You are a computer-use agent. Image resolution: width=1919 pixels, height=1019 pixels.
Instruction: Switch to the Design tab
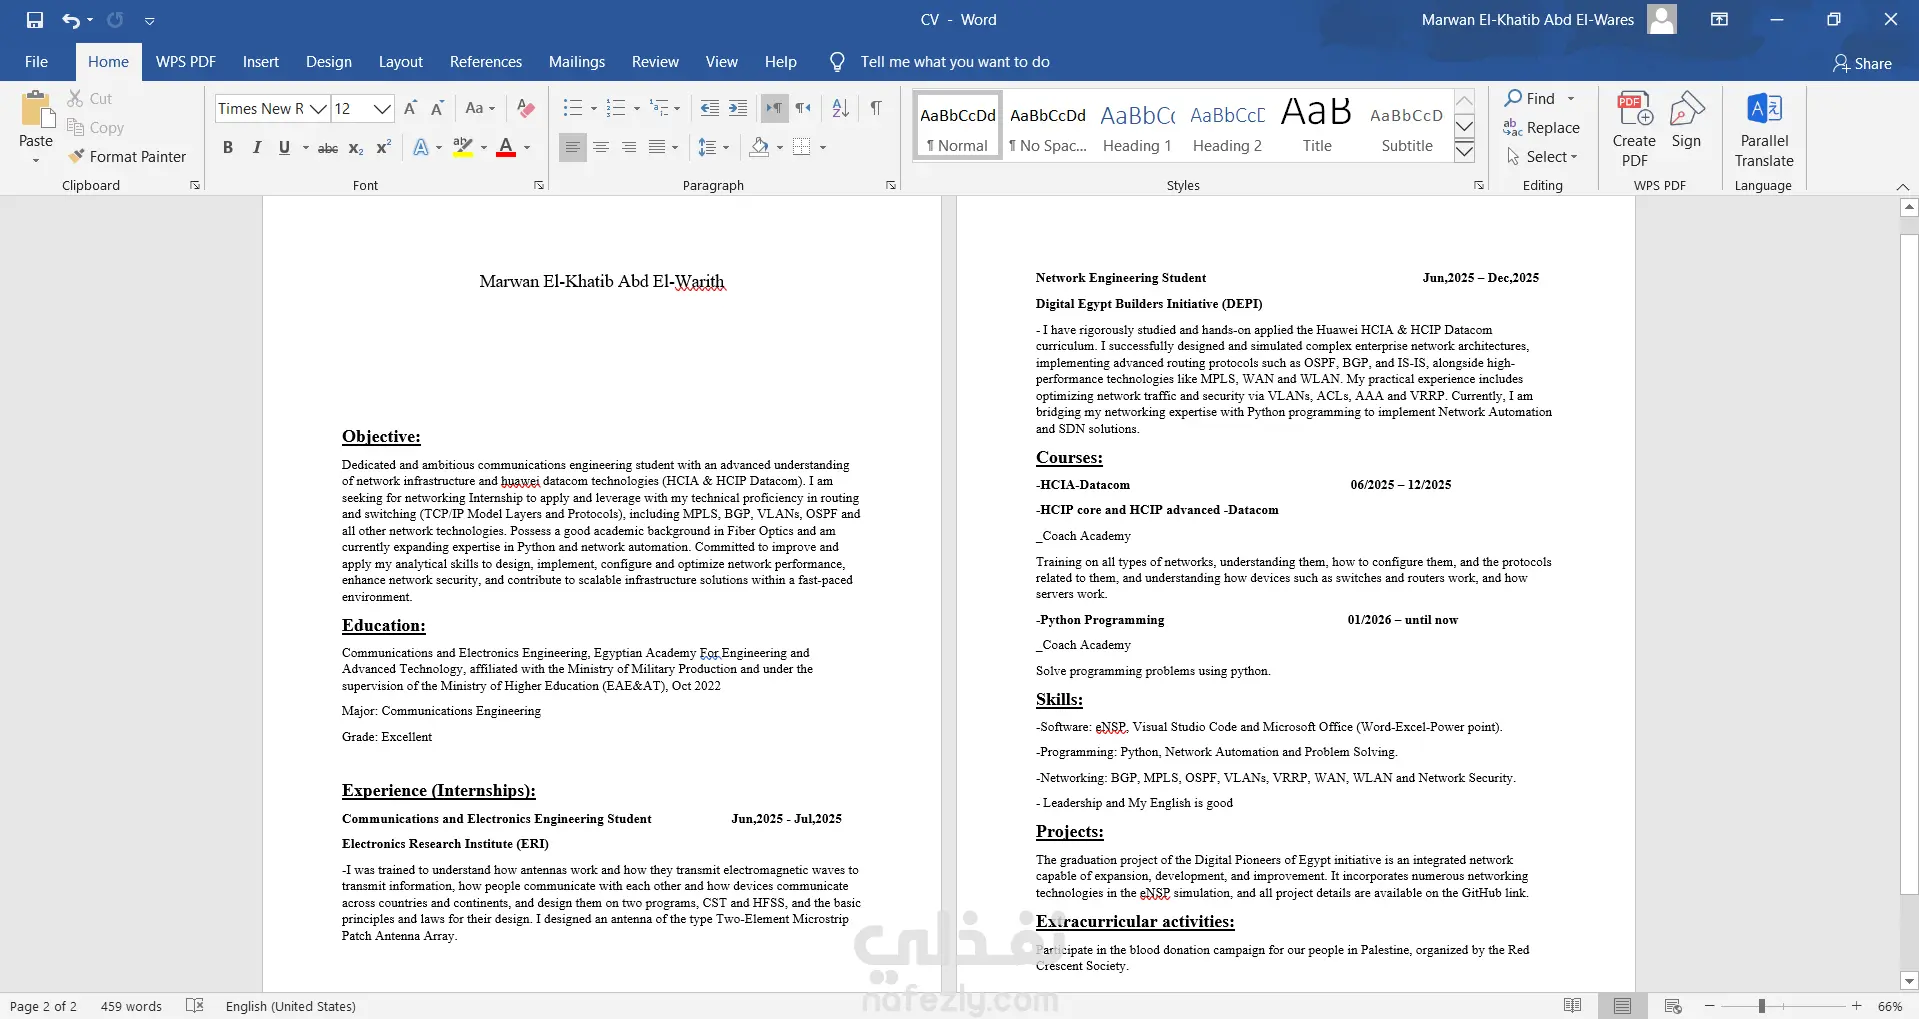tap(329, 62)
